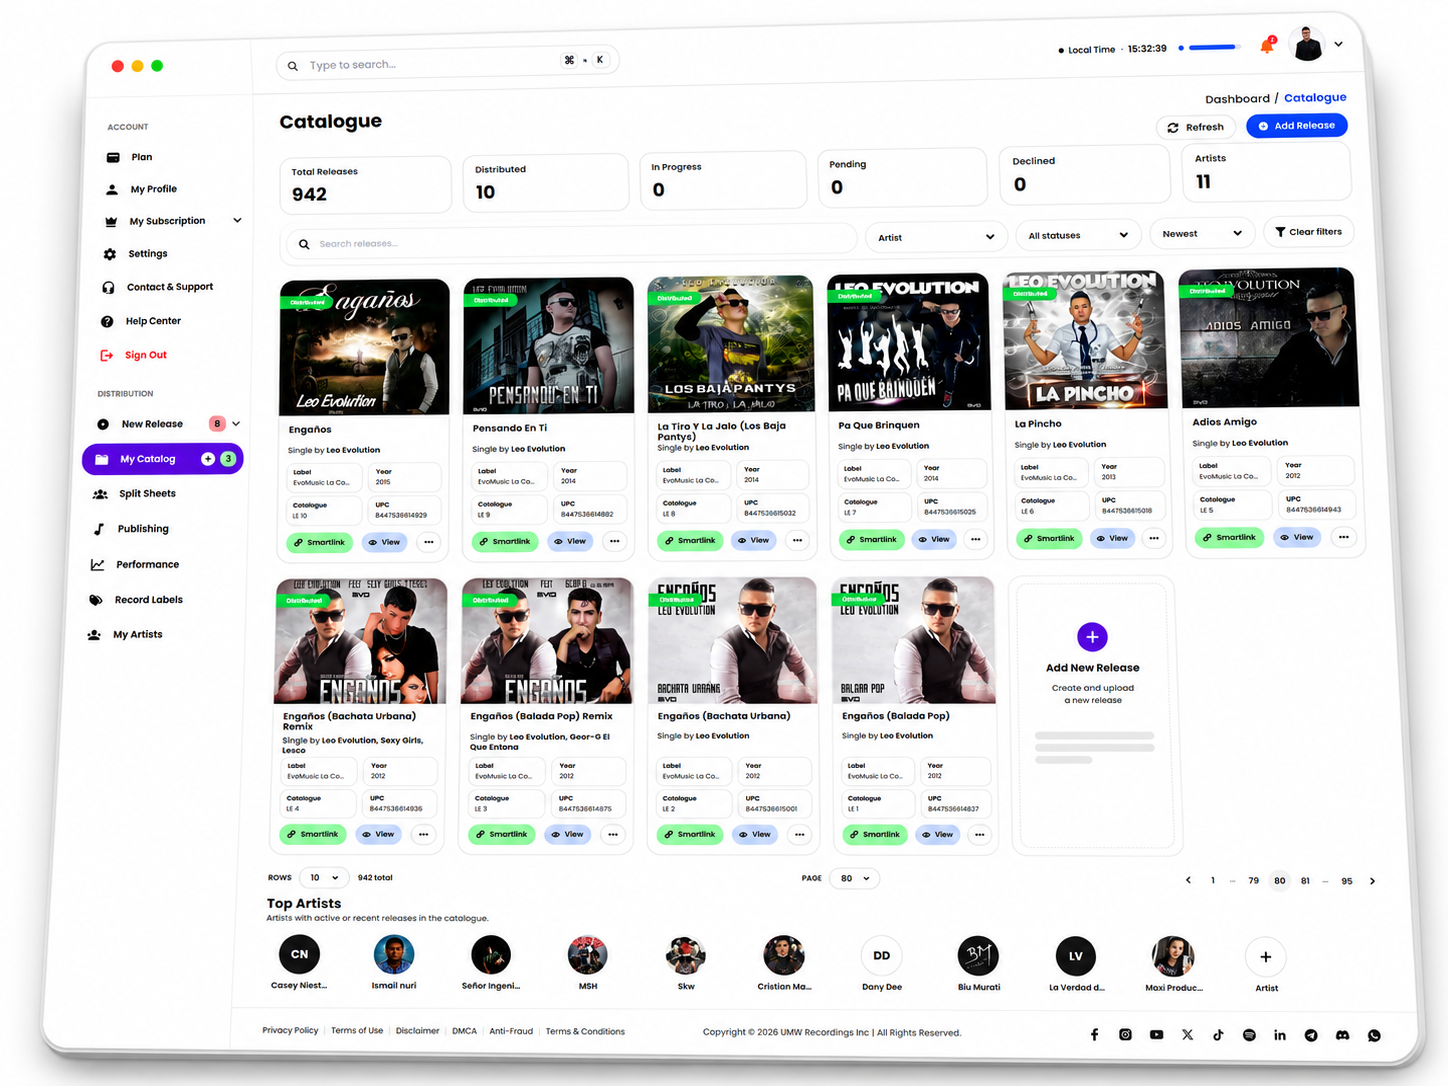The width and height of the screenshot is (1448, 1086).
Task: Click add Artist plus circle
Action: 1265,957
